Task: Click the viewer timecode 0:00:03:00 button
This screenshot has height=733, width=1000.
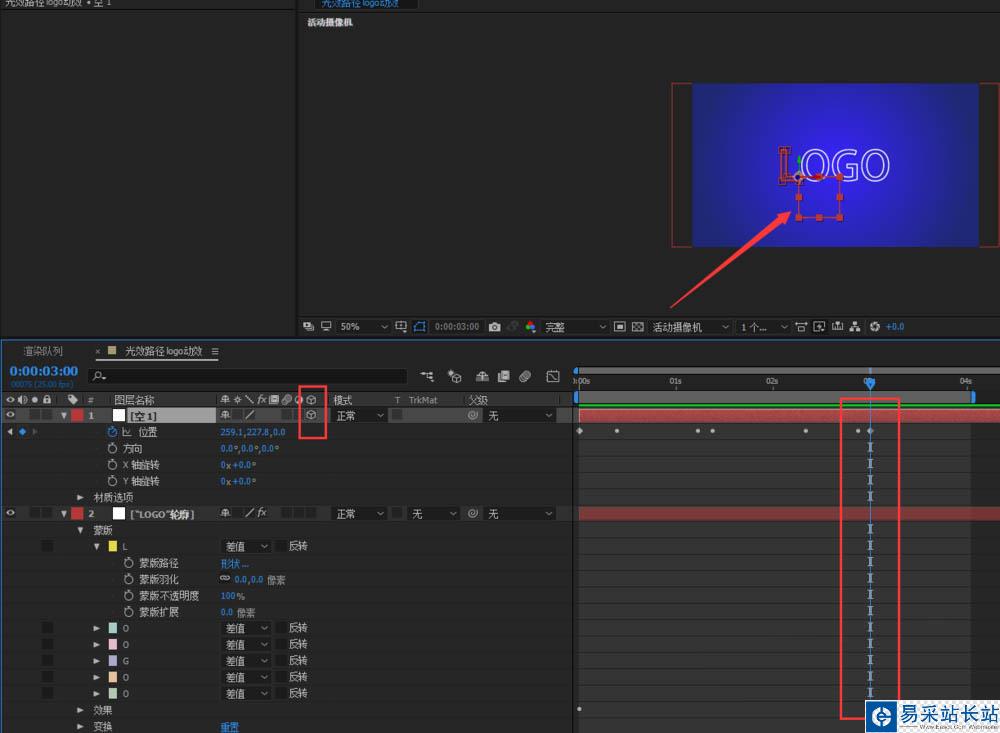Action: click(x=457, y=327)
